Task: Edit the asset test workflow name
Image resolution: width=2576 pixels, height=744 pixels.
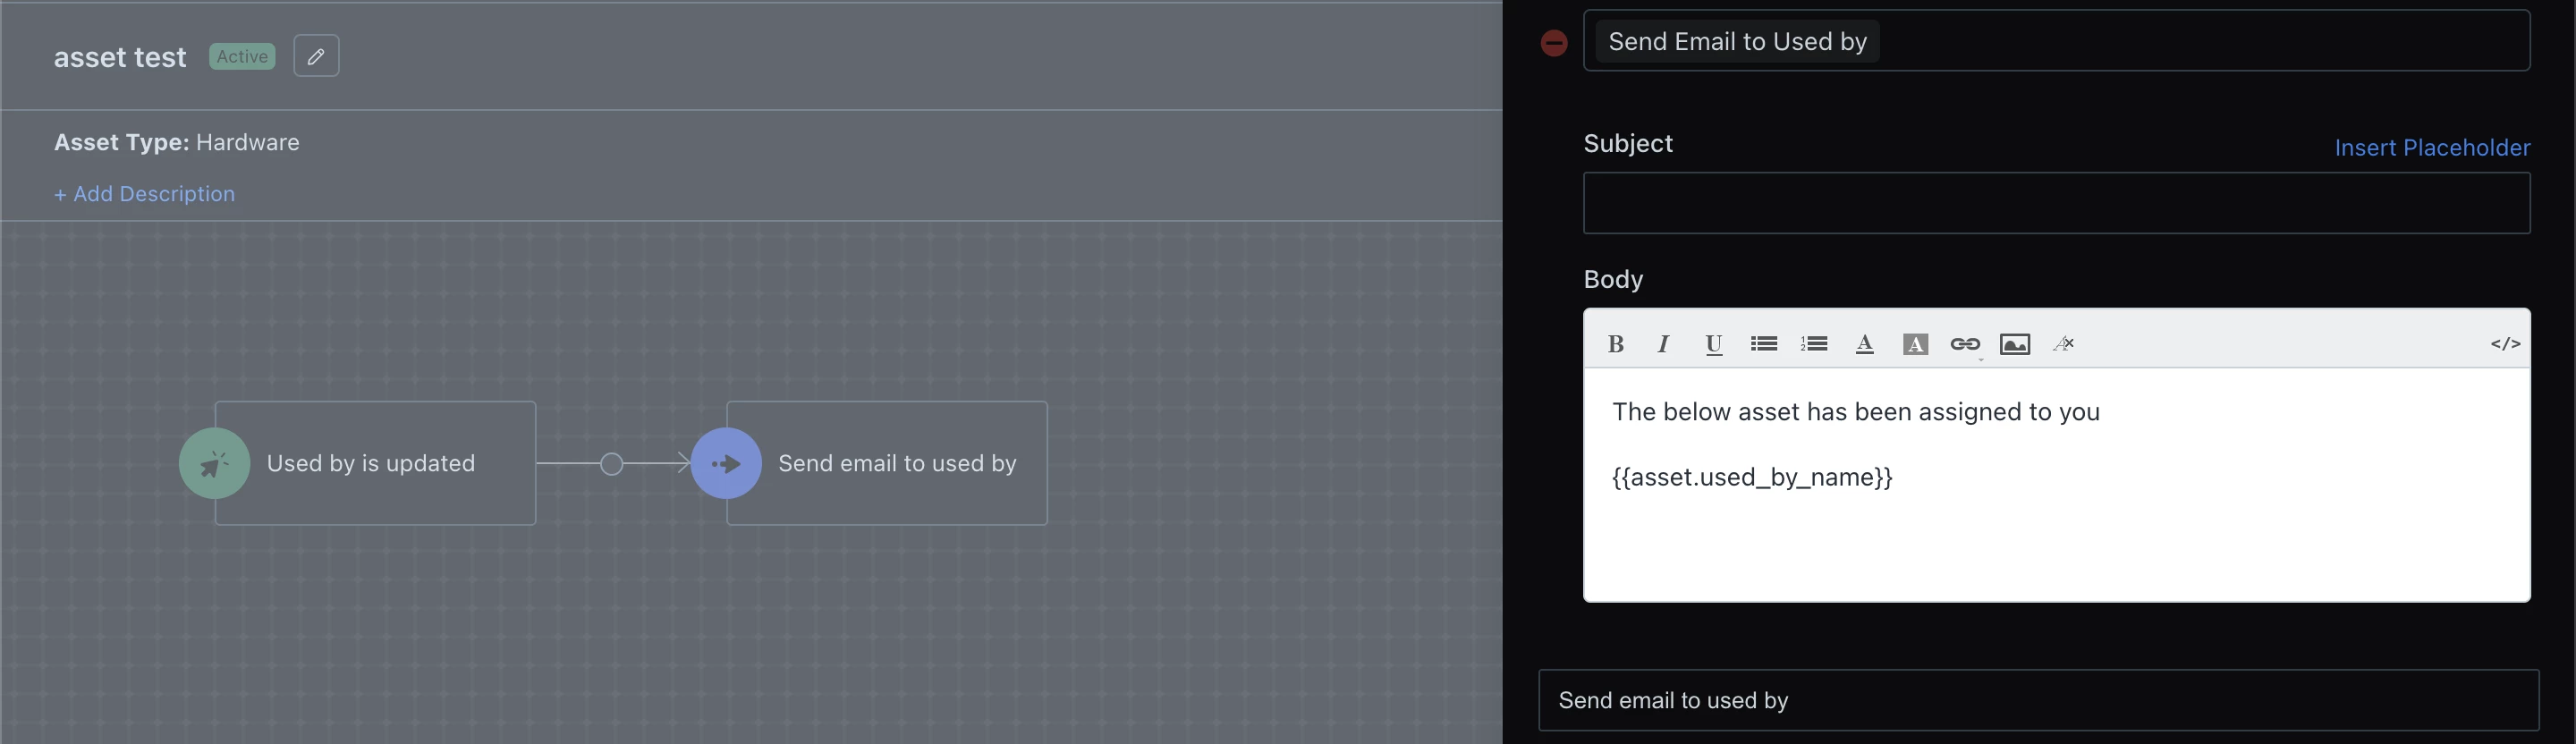Action: click(316, 56)
